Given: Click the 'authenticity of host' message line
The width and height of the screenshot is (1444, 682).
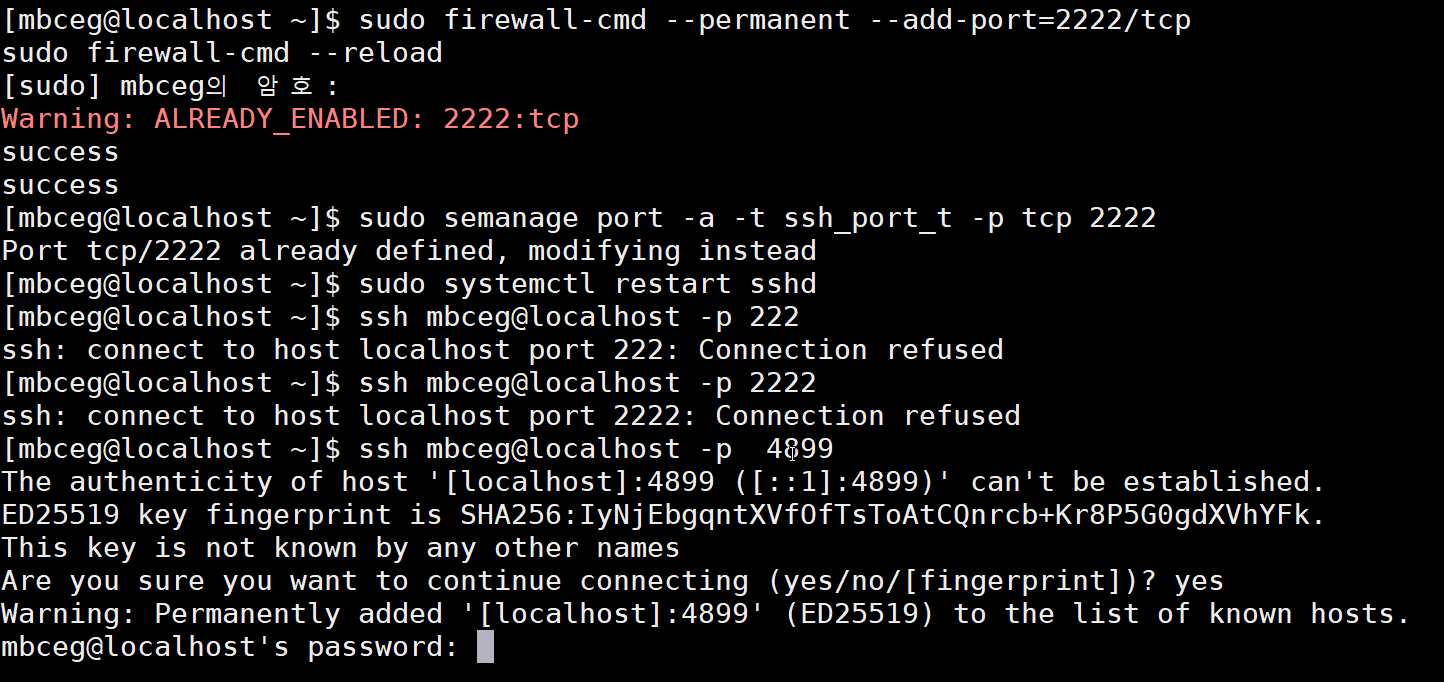Looking at the screenshot, I should (x=663, y=481).
